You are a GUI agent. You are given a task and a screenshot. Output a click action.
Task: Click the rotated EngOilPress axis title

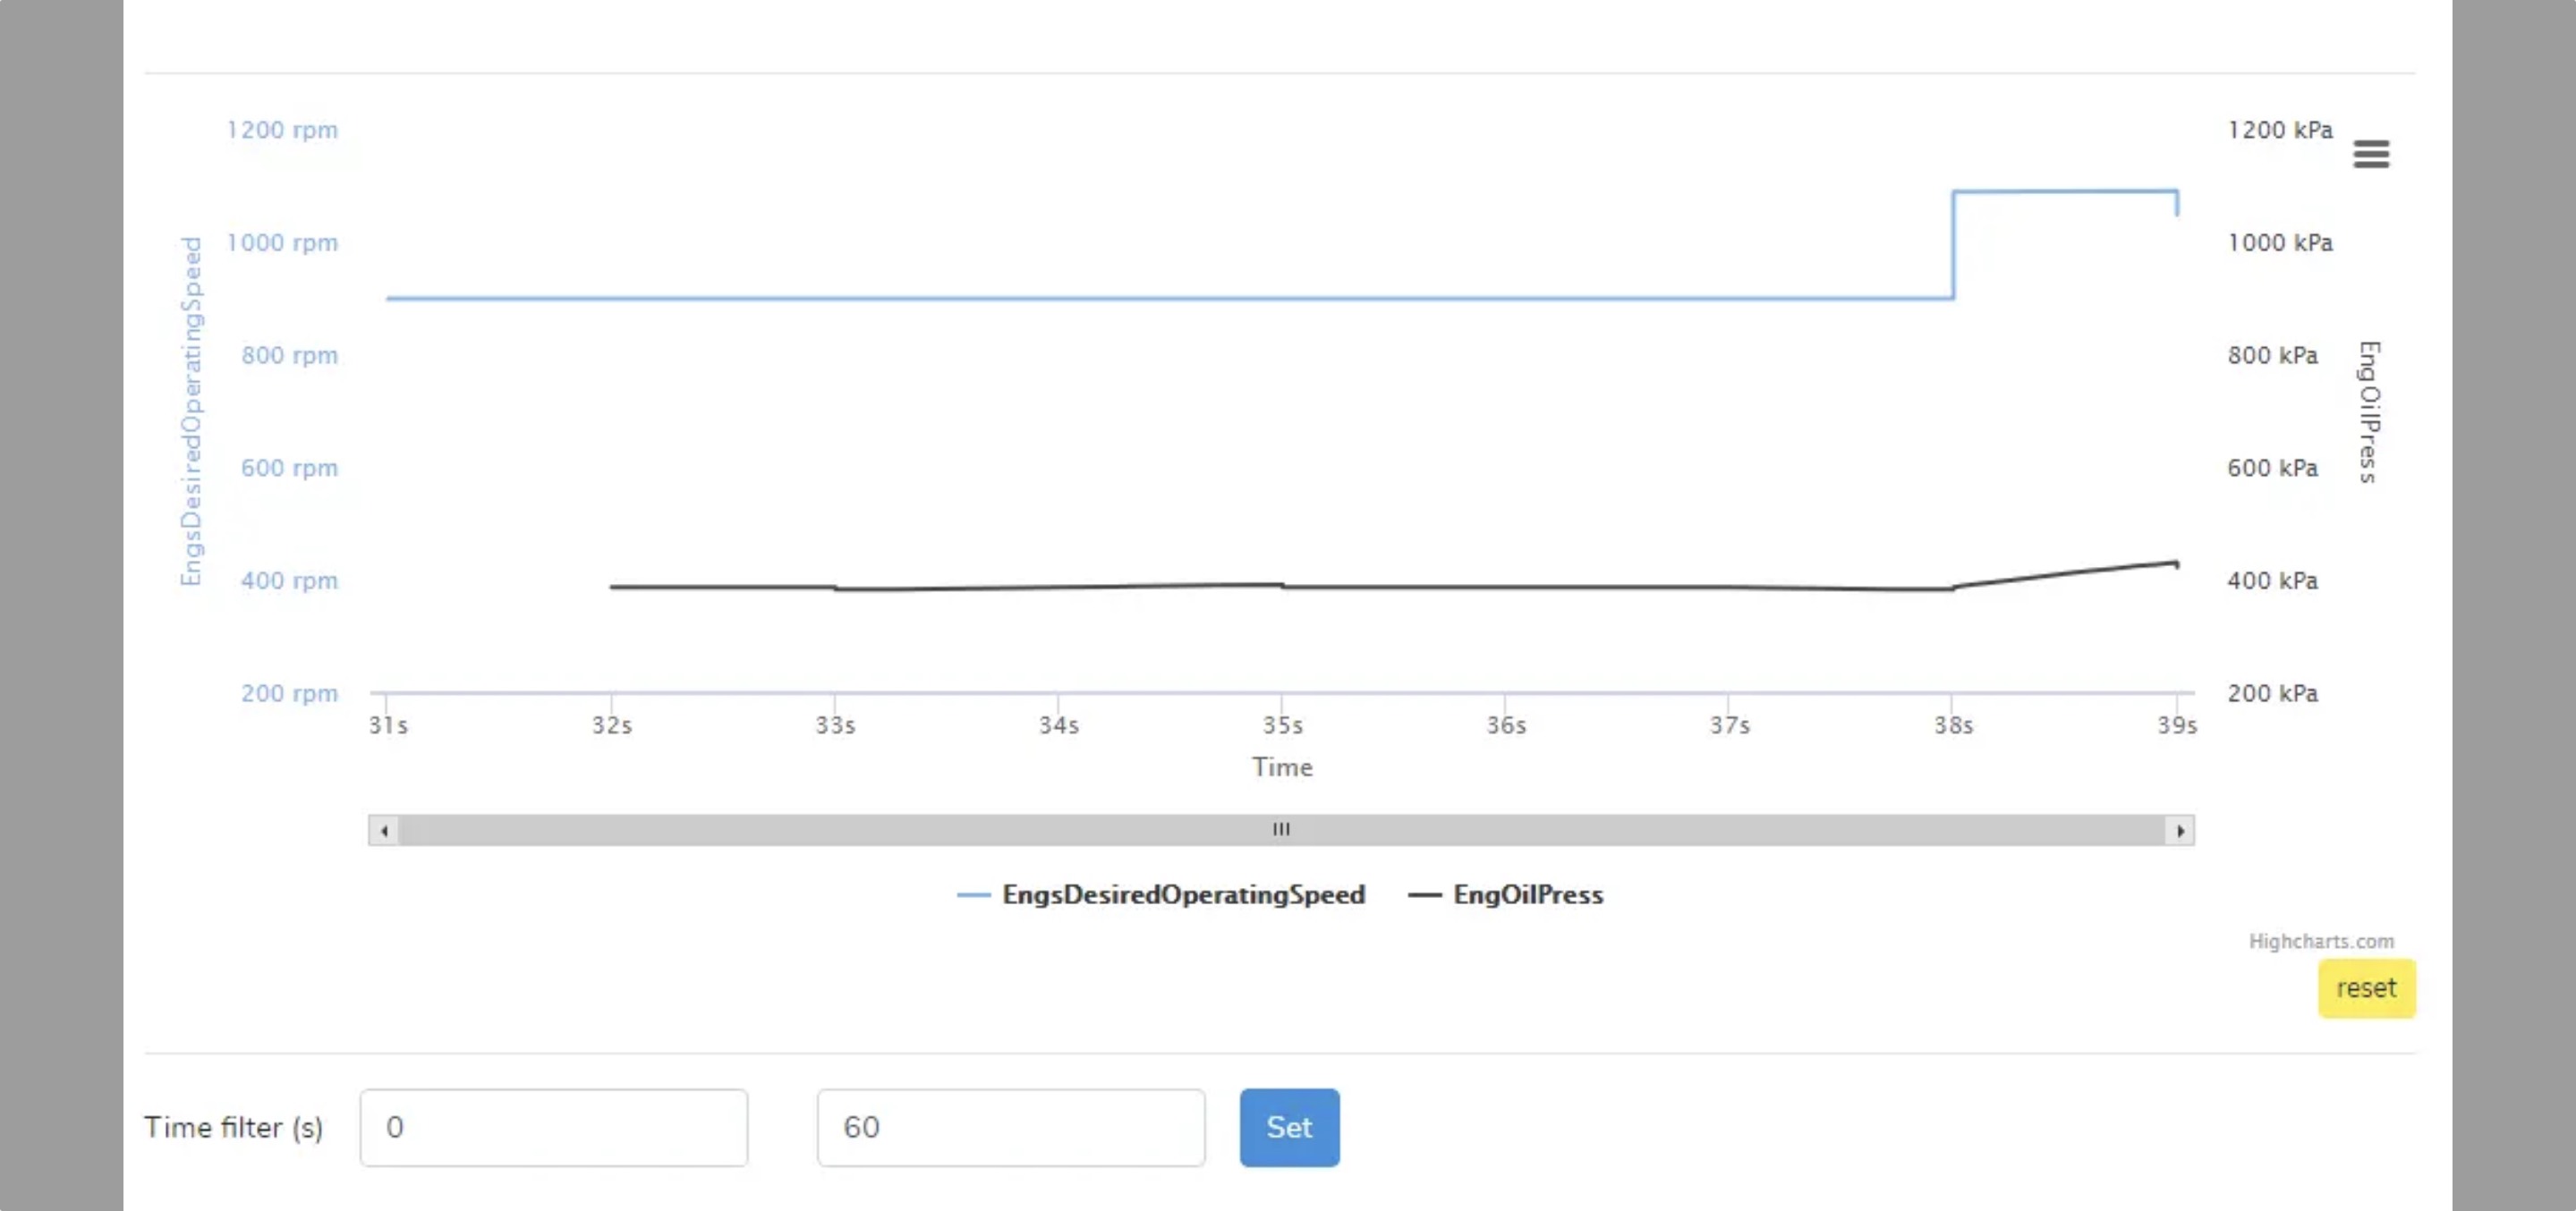[x=2368, y=414]
